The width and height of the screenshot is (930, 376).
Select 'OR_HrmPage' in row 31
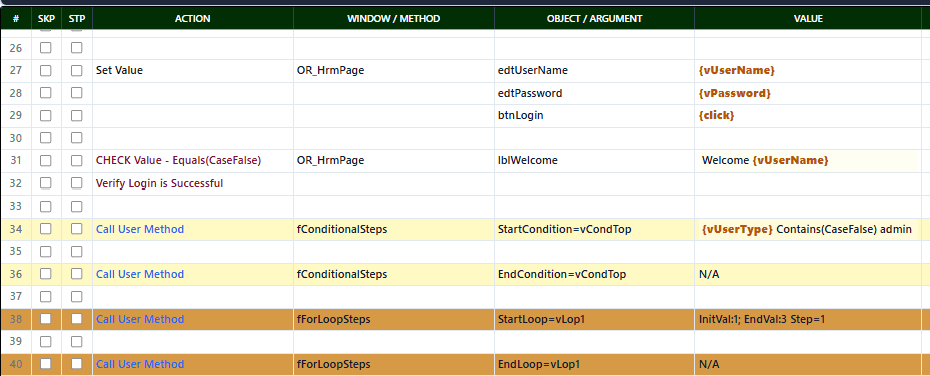click(x=394, y=161)
